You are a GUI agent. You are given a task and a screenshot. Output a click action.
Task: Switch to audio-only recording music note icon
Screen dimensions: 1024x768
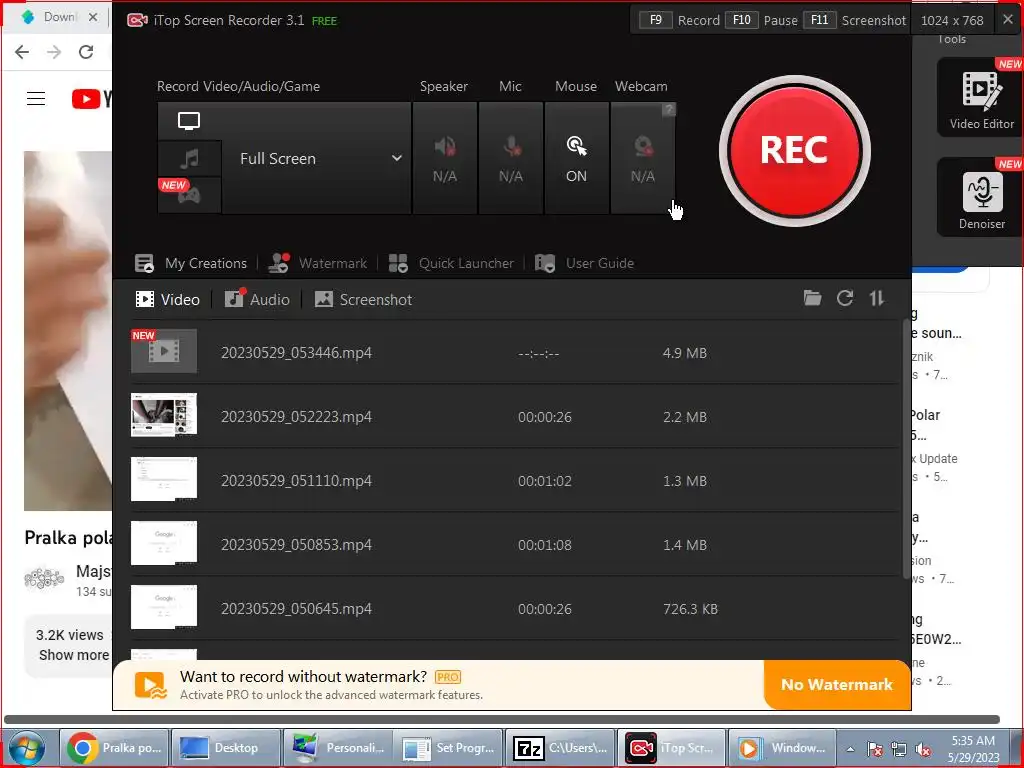click(x=189, y=158)
